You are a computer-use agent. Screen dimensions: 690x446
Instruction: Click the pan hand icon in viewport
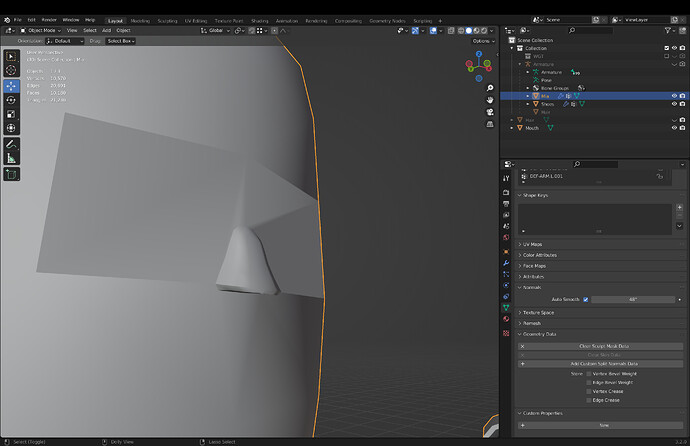point(490,100)
